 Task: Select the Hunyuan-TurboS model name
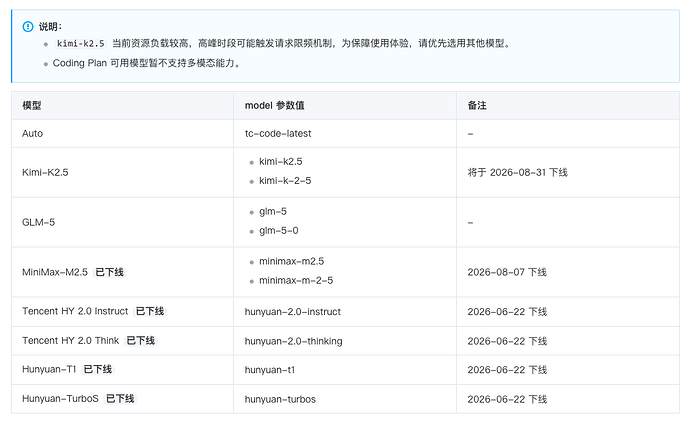pos(60,399)
